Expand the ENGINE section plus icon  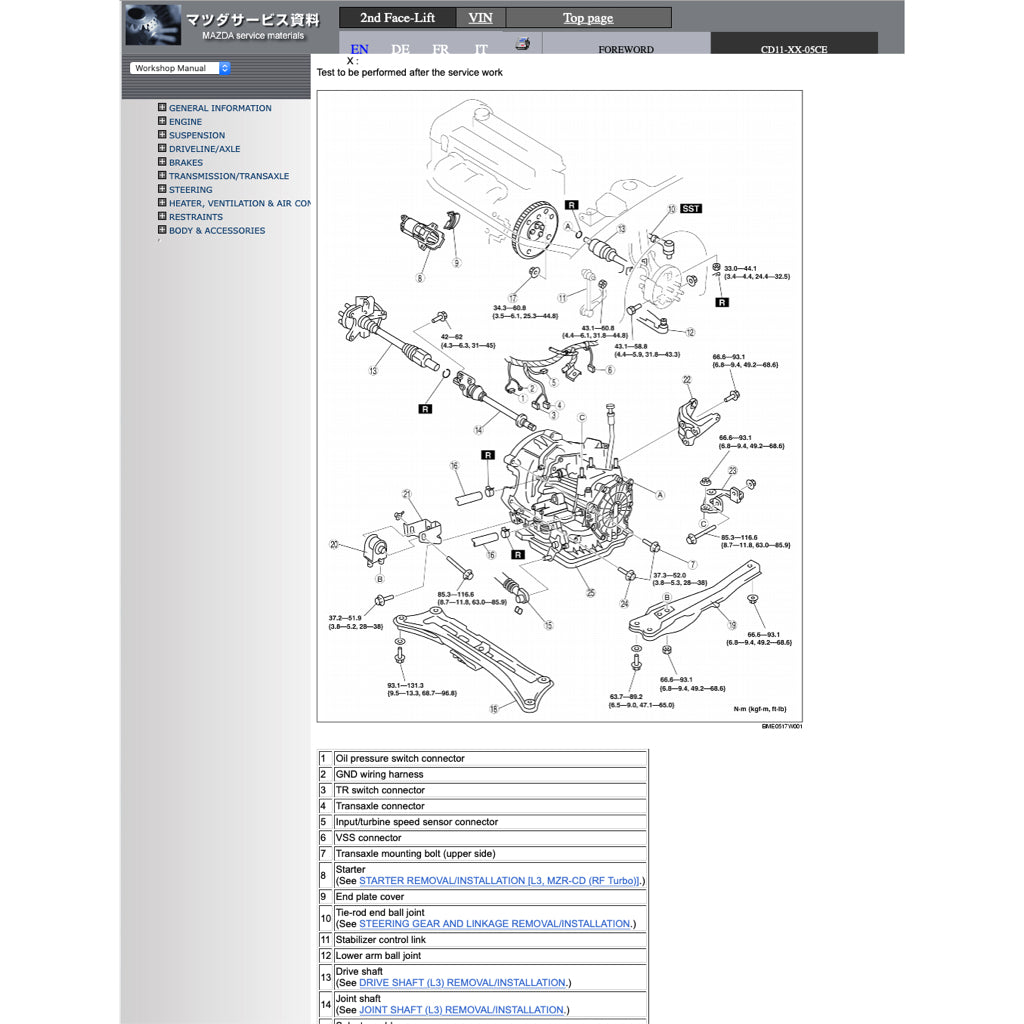(x=162, y=121)
